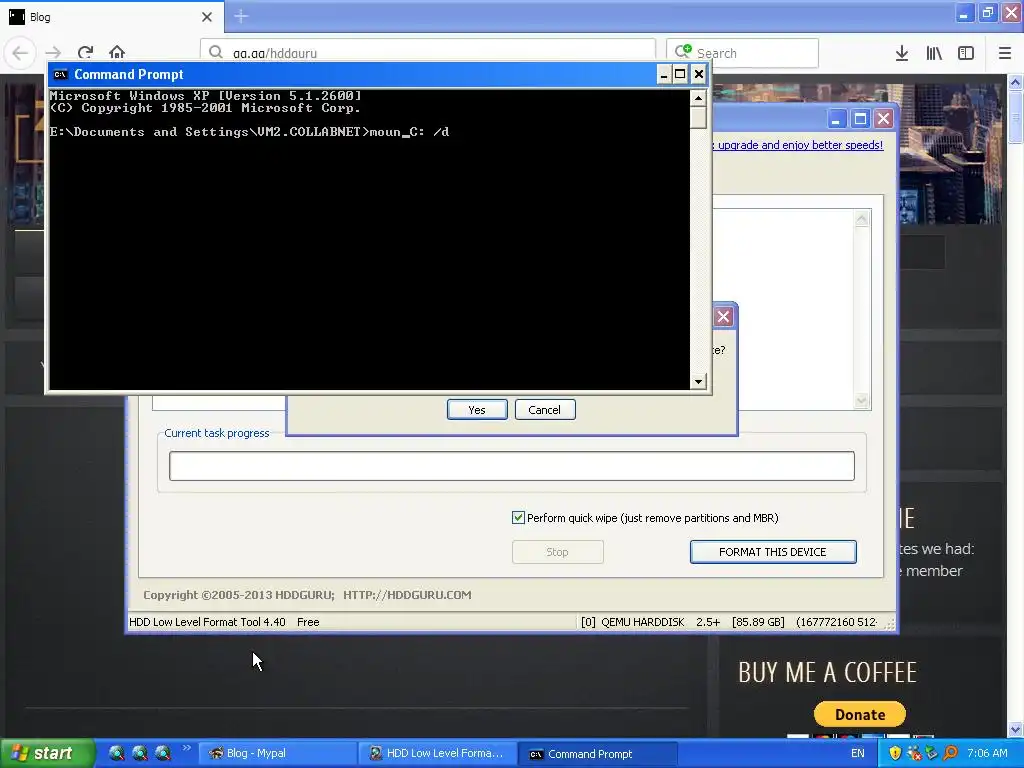Open a new browser tab with plus
The width and height of the screenshot is (1024, 768).
241,16
